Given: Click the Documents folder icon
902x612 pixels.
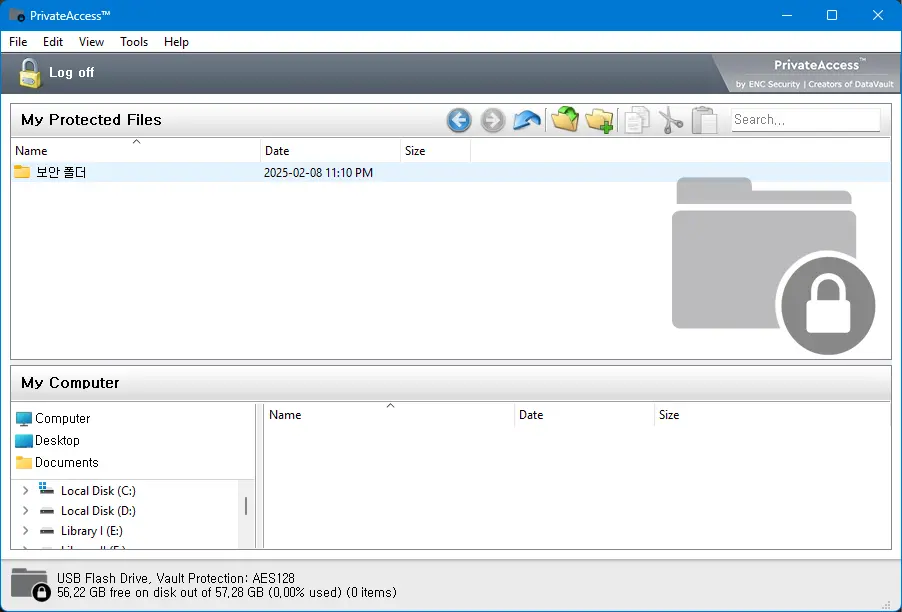Looking at the screenshot, I should [24, 462].
